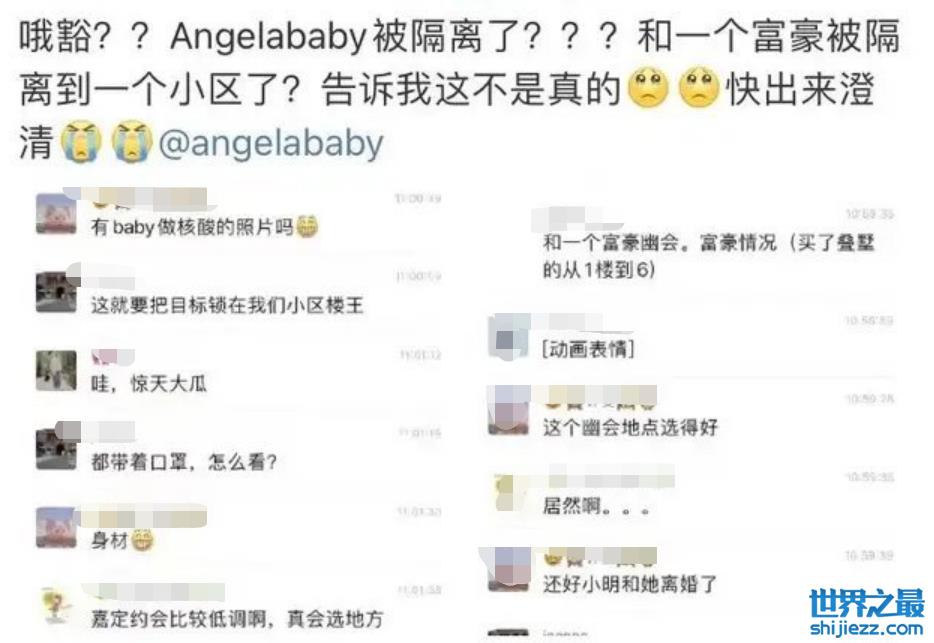Viewport: 934px width, 643px height.
Task: Click first crying emoji after '清'
Action: tap(82, 142)
